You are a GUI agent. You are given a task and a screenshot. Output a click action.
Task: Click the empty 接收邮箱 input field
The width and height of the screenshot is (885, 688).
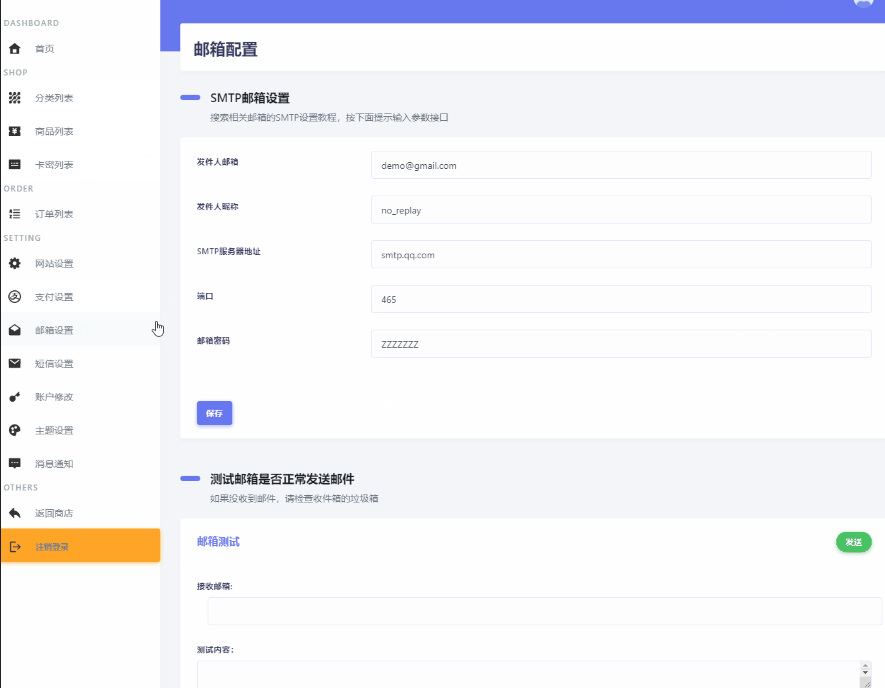[544, 611]
